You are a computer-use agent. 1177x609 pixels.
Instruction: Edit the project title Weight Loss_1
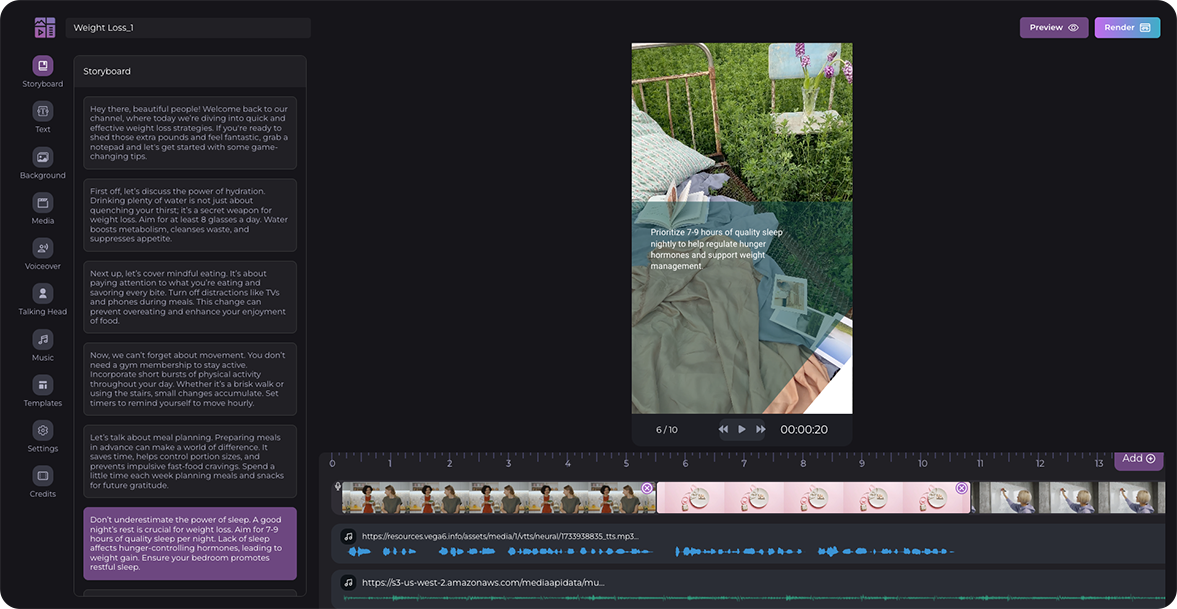pyautogui.click(x=188, y=27)
